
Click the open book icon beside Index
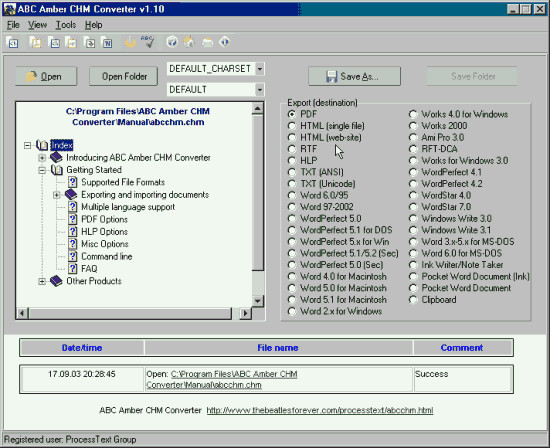point(42,145)
